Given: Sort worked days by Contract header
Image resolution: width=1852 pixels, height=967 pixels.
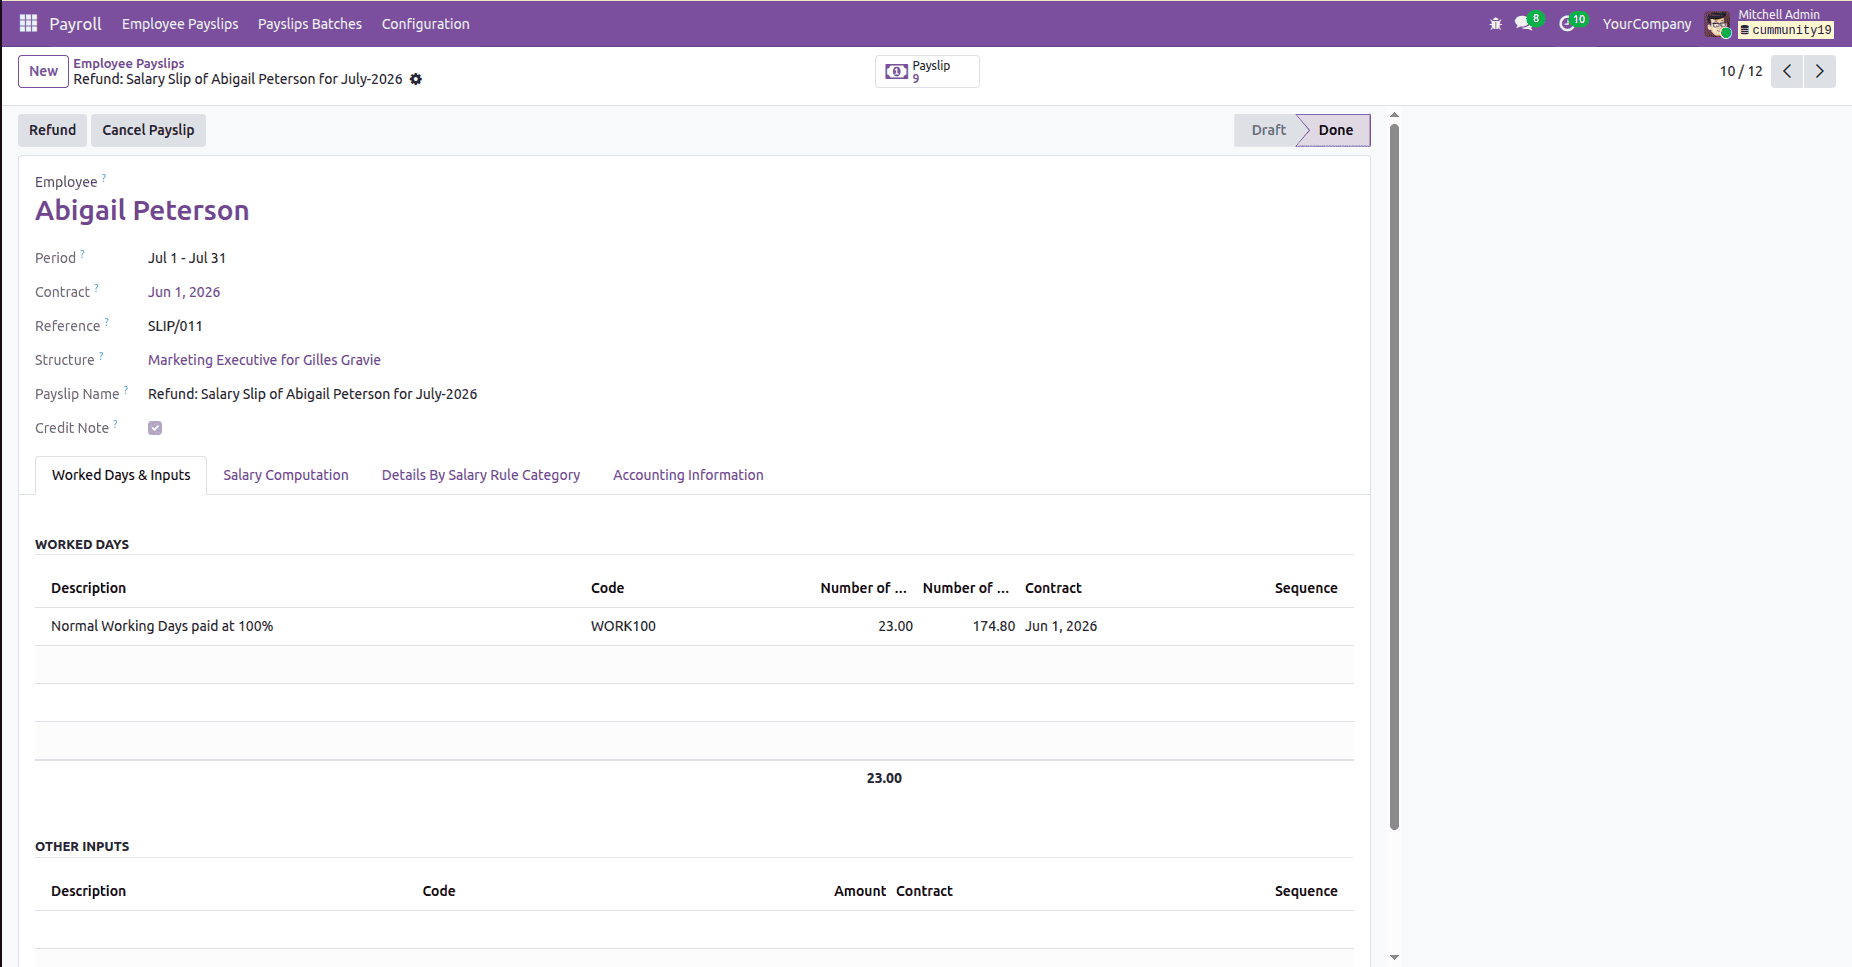Looking at the screenshot, I should pyautogui.click(x=1053, y=588).
